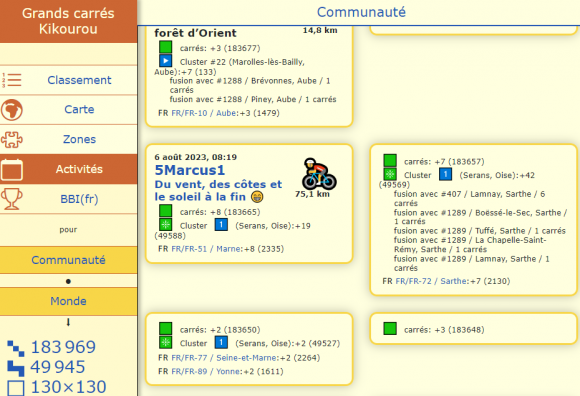Click the puzzle piece icon beside Zones
The height and width of the screenshot is (396, 580).
(12, 139)
